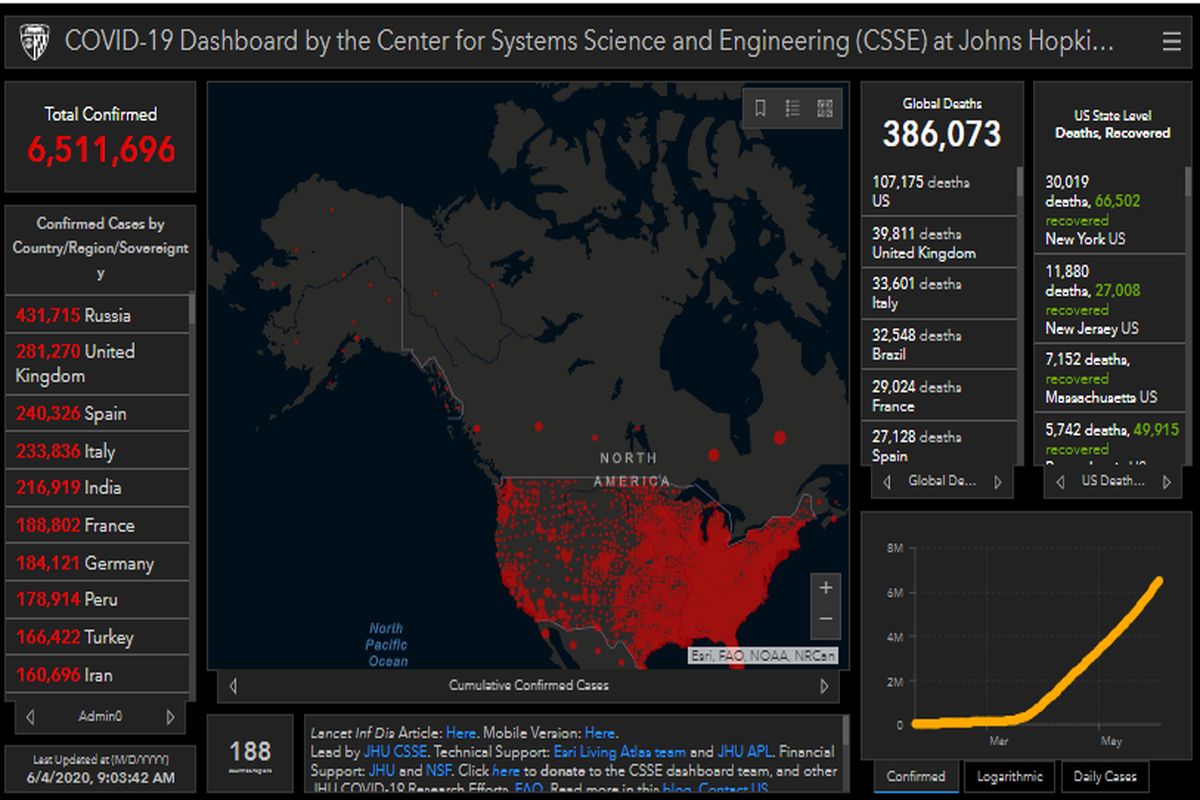Open the hamburger menu in the header
This screenshot has width=1200, height=800.
tap(1171, 41)
